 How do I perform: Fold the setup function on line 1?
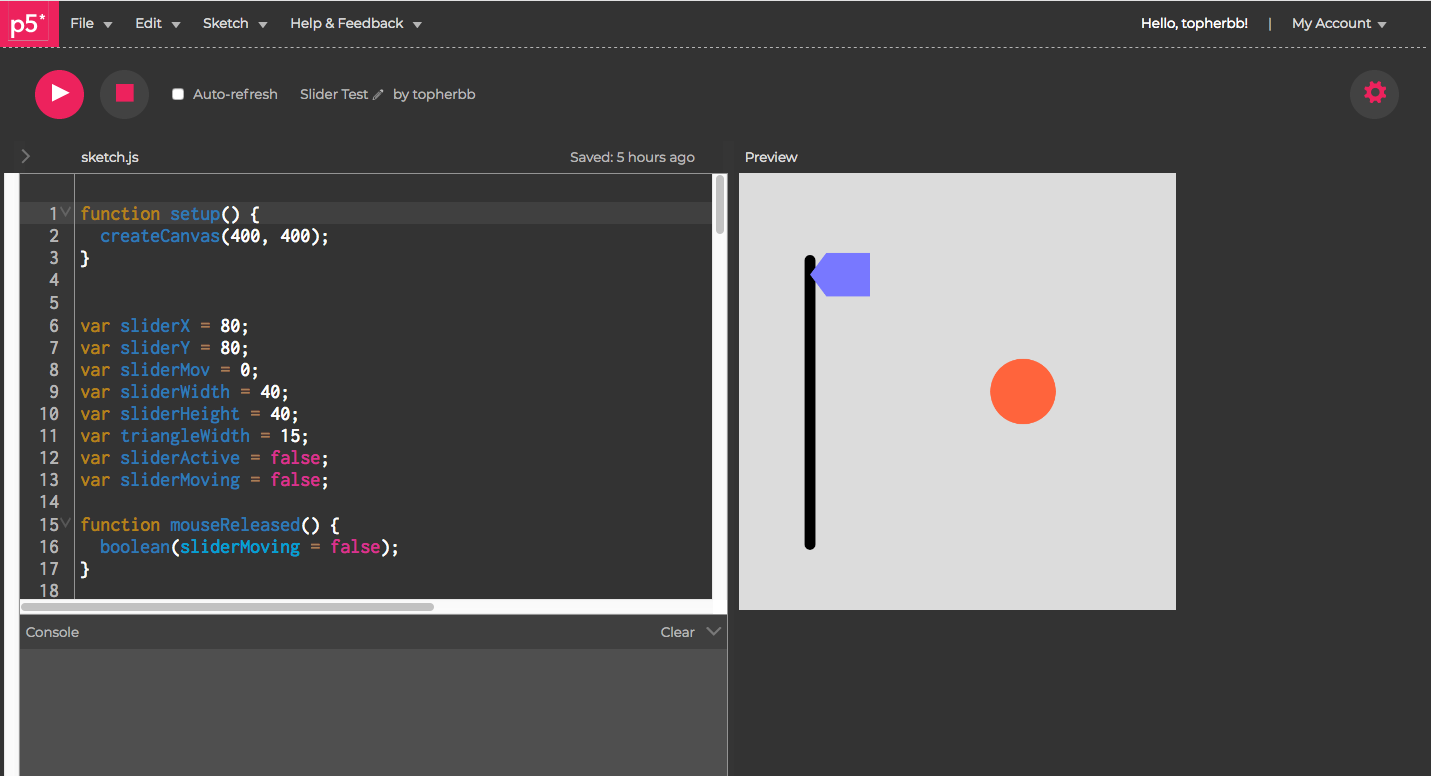click(65, 212)
